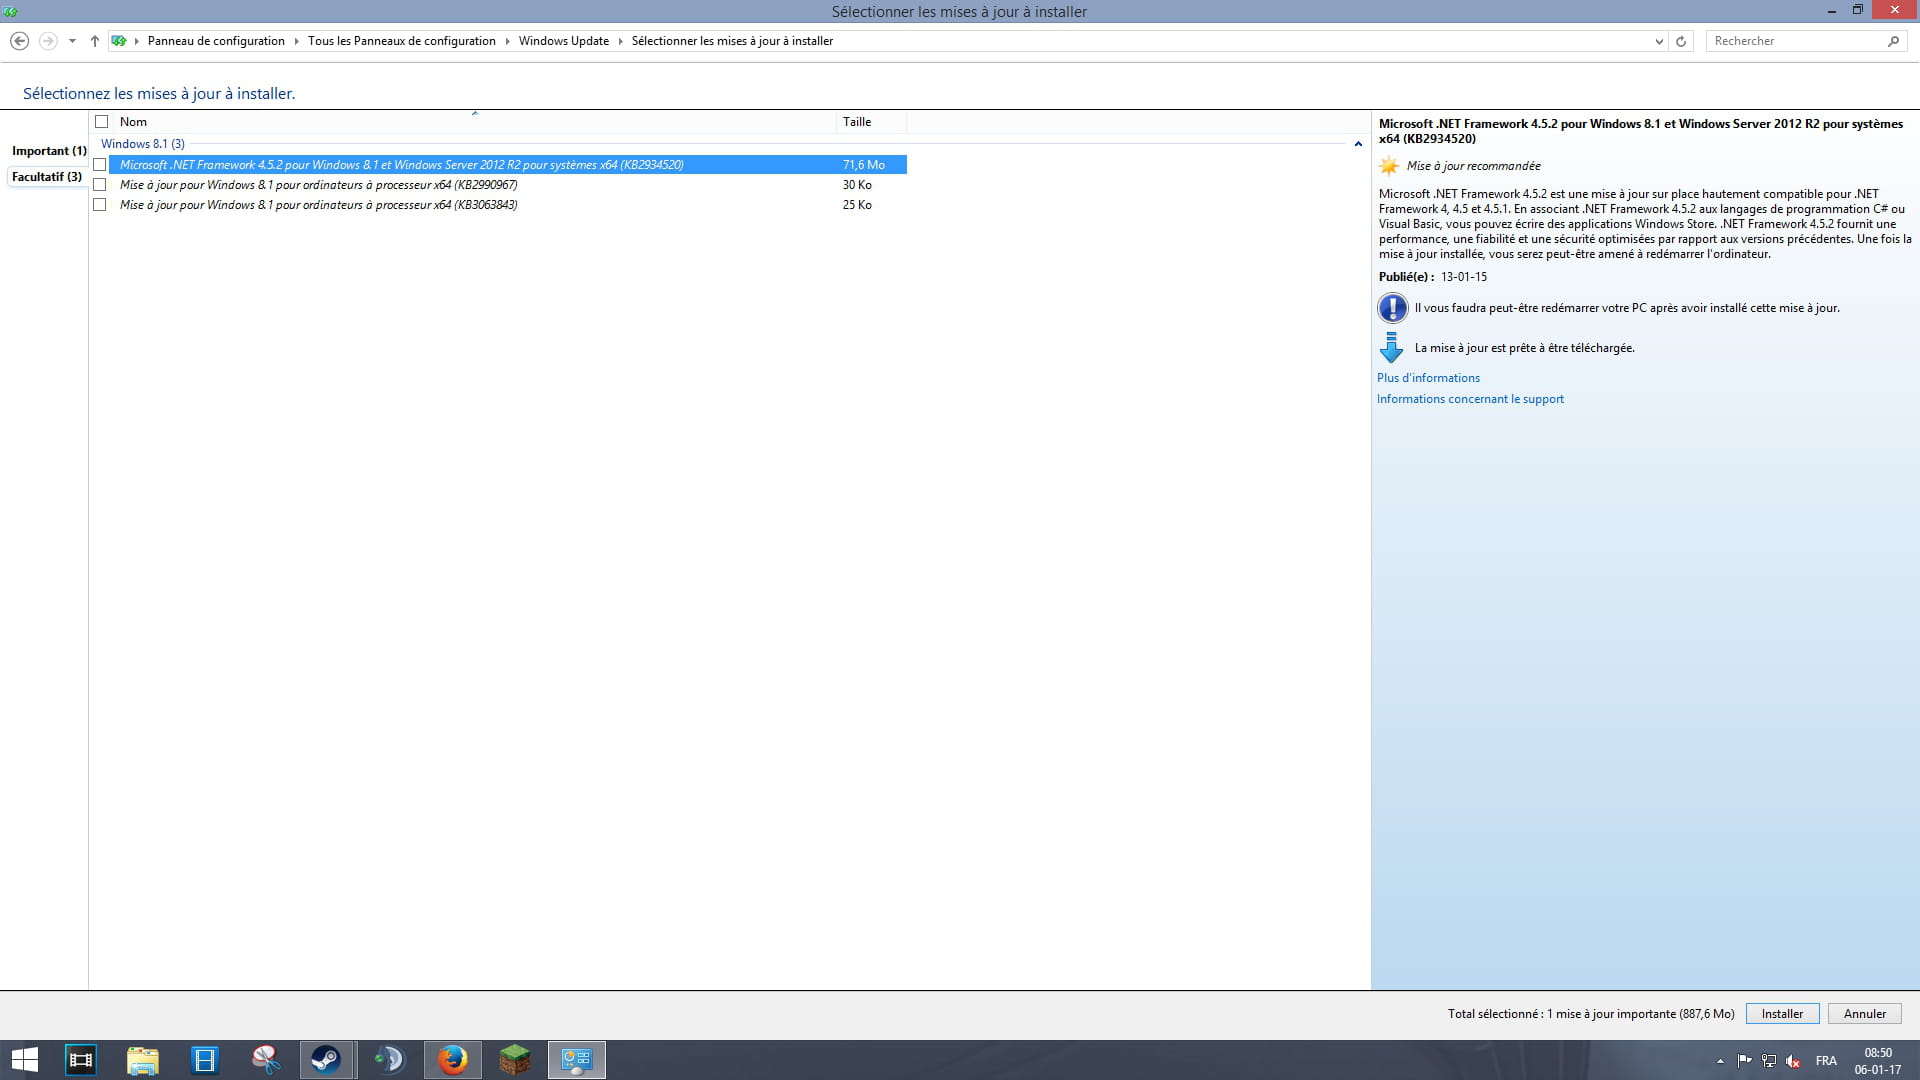Click Sélectionner les mises à jour breadcrumb
1920x1080 pixels.
(x=732, y=41)
